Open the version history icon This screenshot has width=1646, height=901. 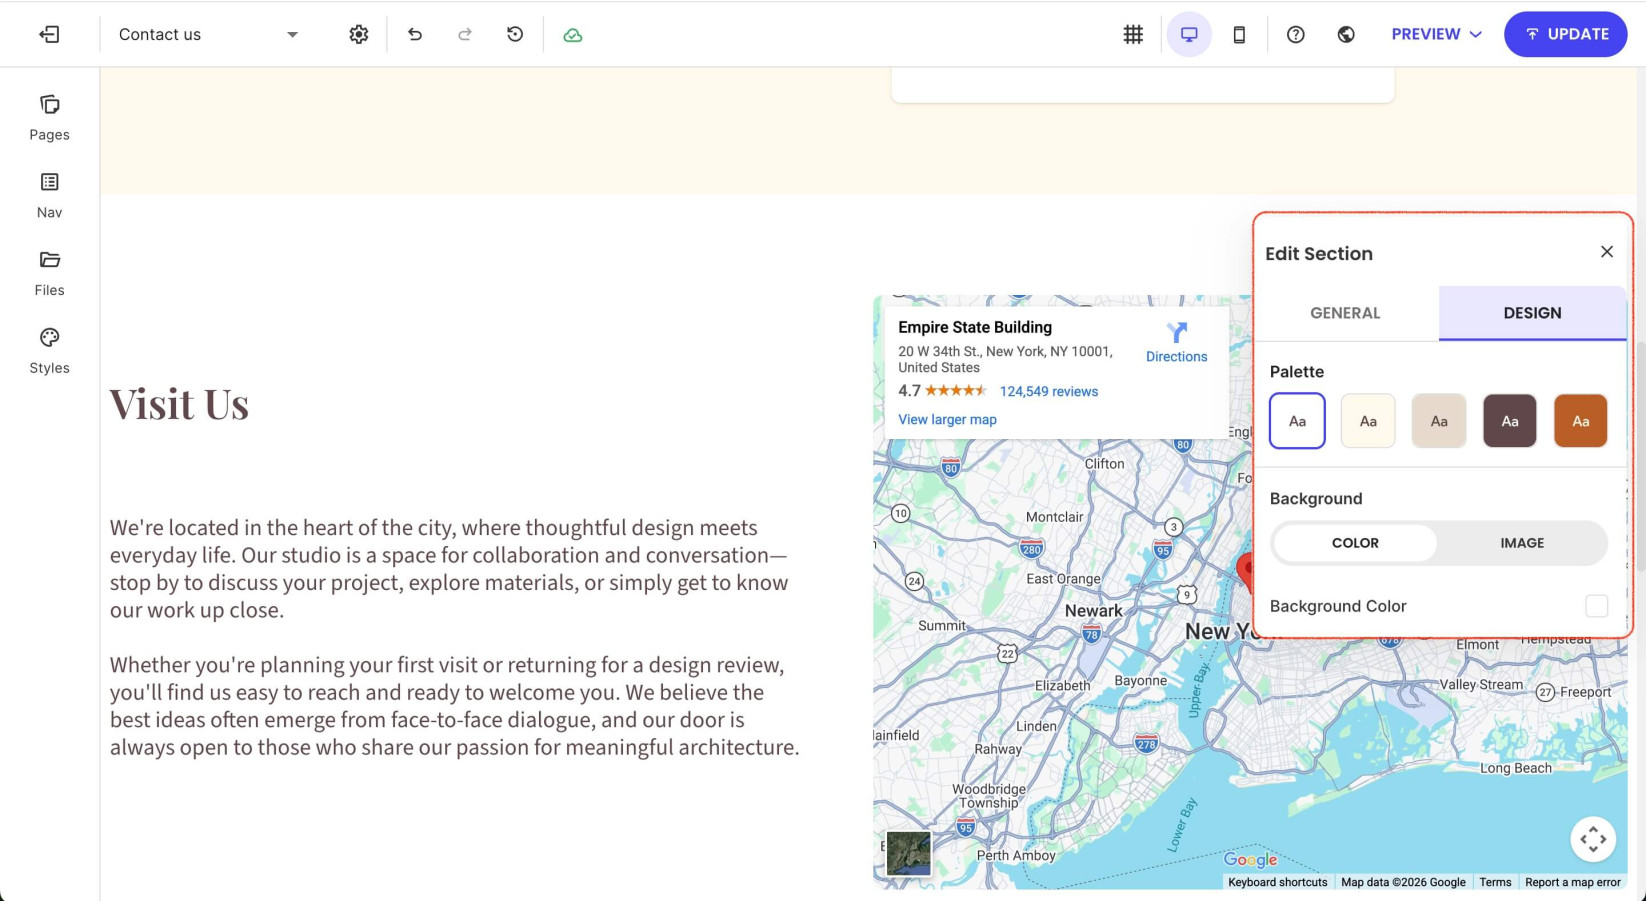[x=515, y=34]
